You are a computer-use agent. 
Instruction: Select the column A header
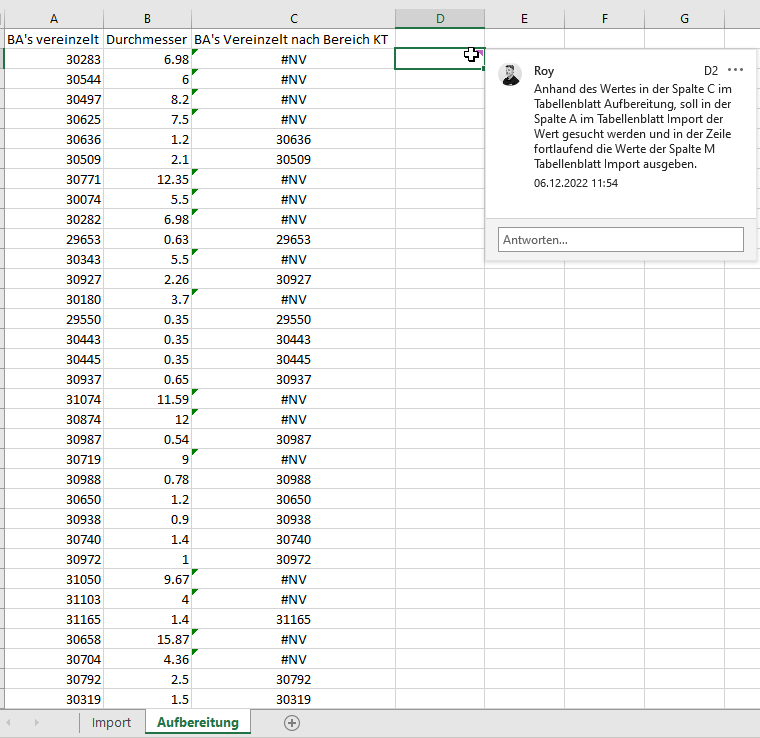(x=54, y=18)
